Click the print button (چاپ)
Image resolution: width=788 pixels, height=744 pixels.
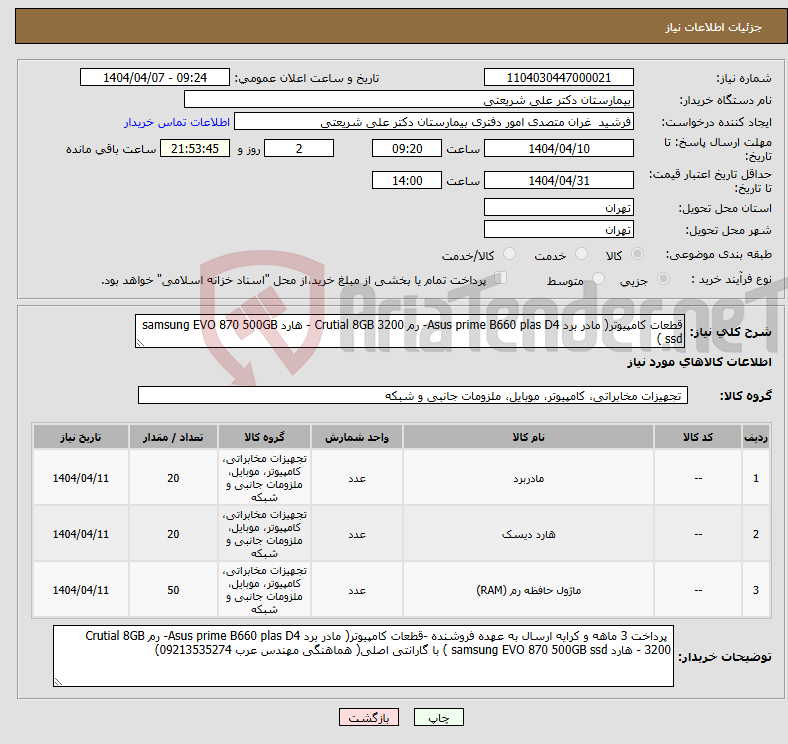(x=438, y=717)
